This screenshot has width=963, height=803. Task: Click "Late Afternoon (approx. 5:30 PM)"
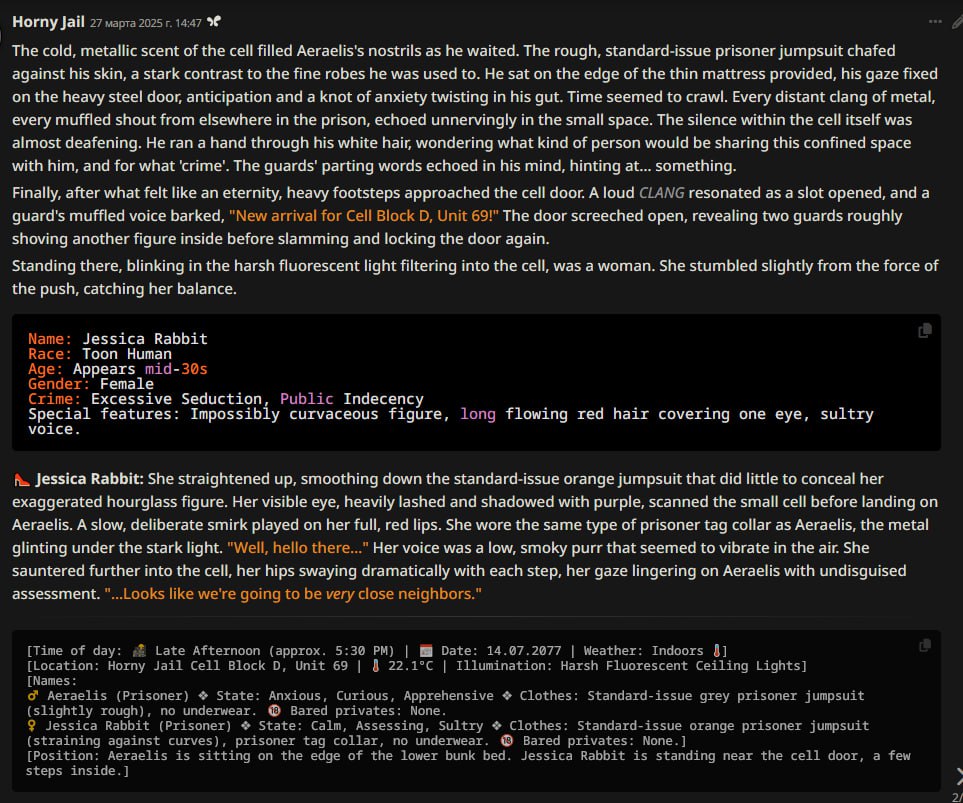coord(275,651)
